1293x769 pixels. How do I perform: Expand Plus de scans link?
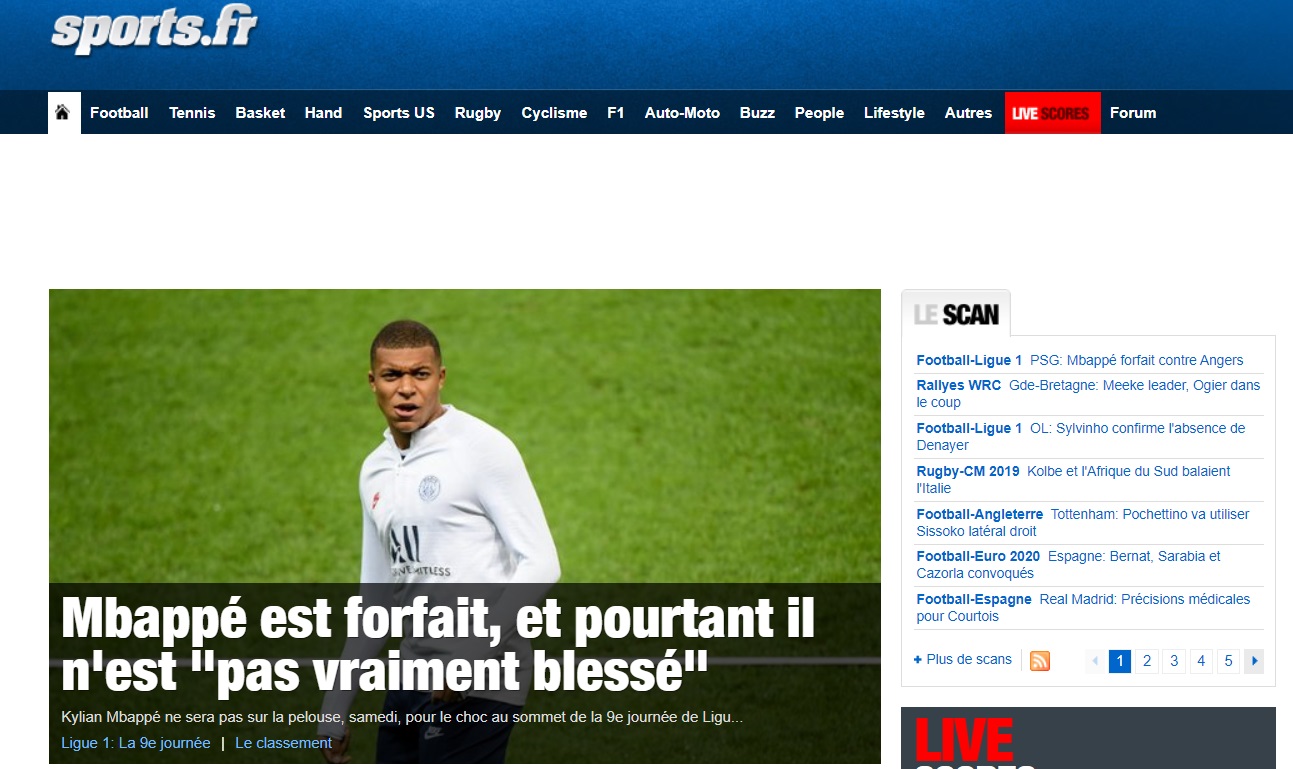pyautogui.click(x=963, y=660)
